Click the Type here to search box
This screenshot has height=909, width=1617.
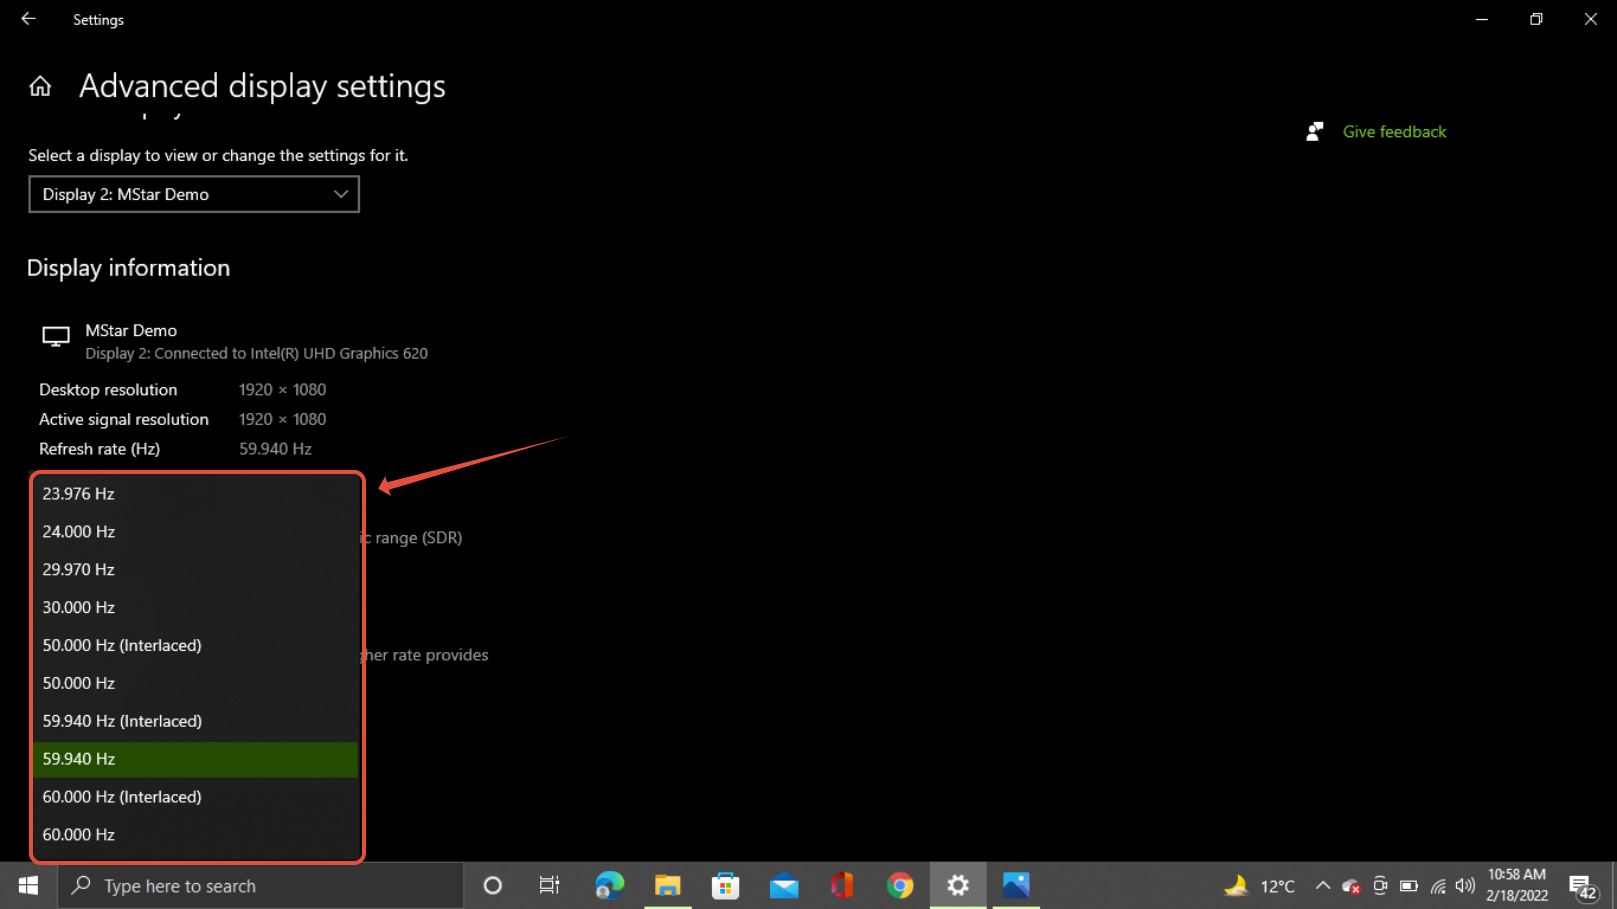pyautogui.click(x=260, y=886)
